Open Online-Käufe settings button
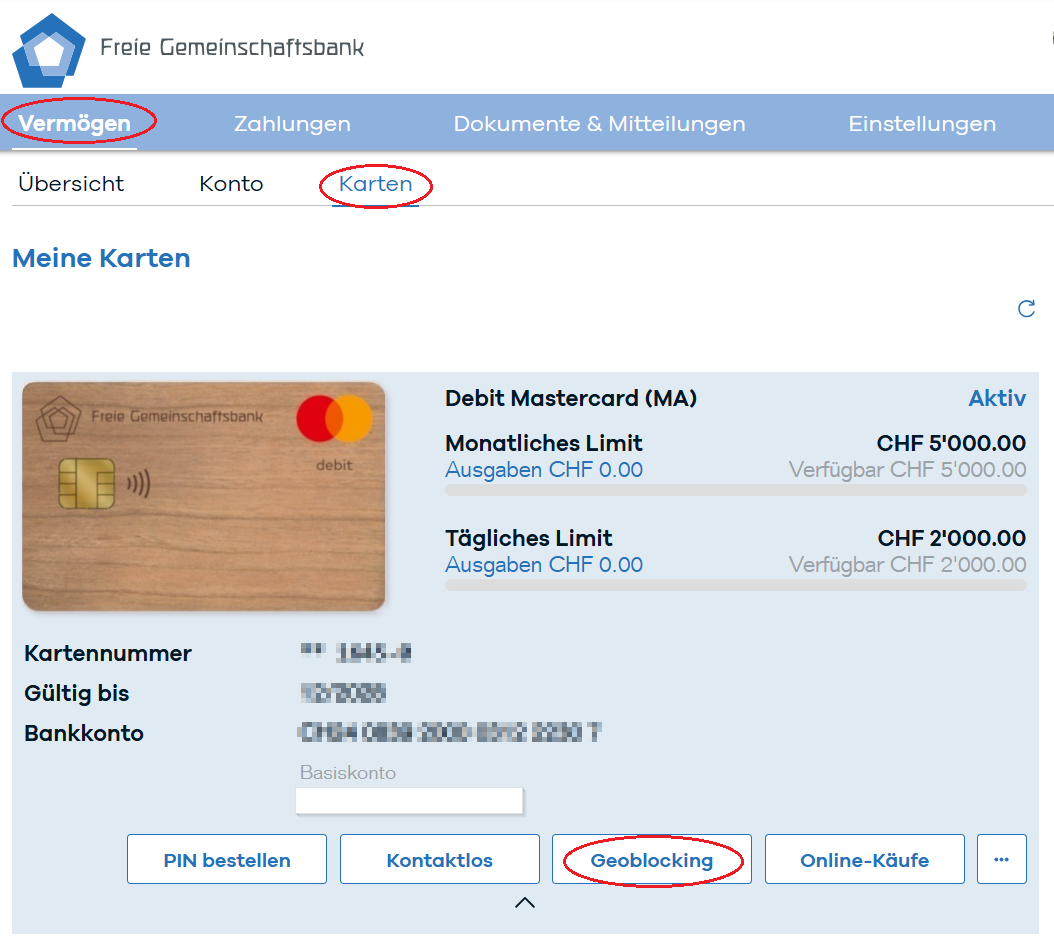Viewport: 1054px width, 942px height. click(x=864, y=859)
